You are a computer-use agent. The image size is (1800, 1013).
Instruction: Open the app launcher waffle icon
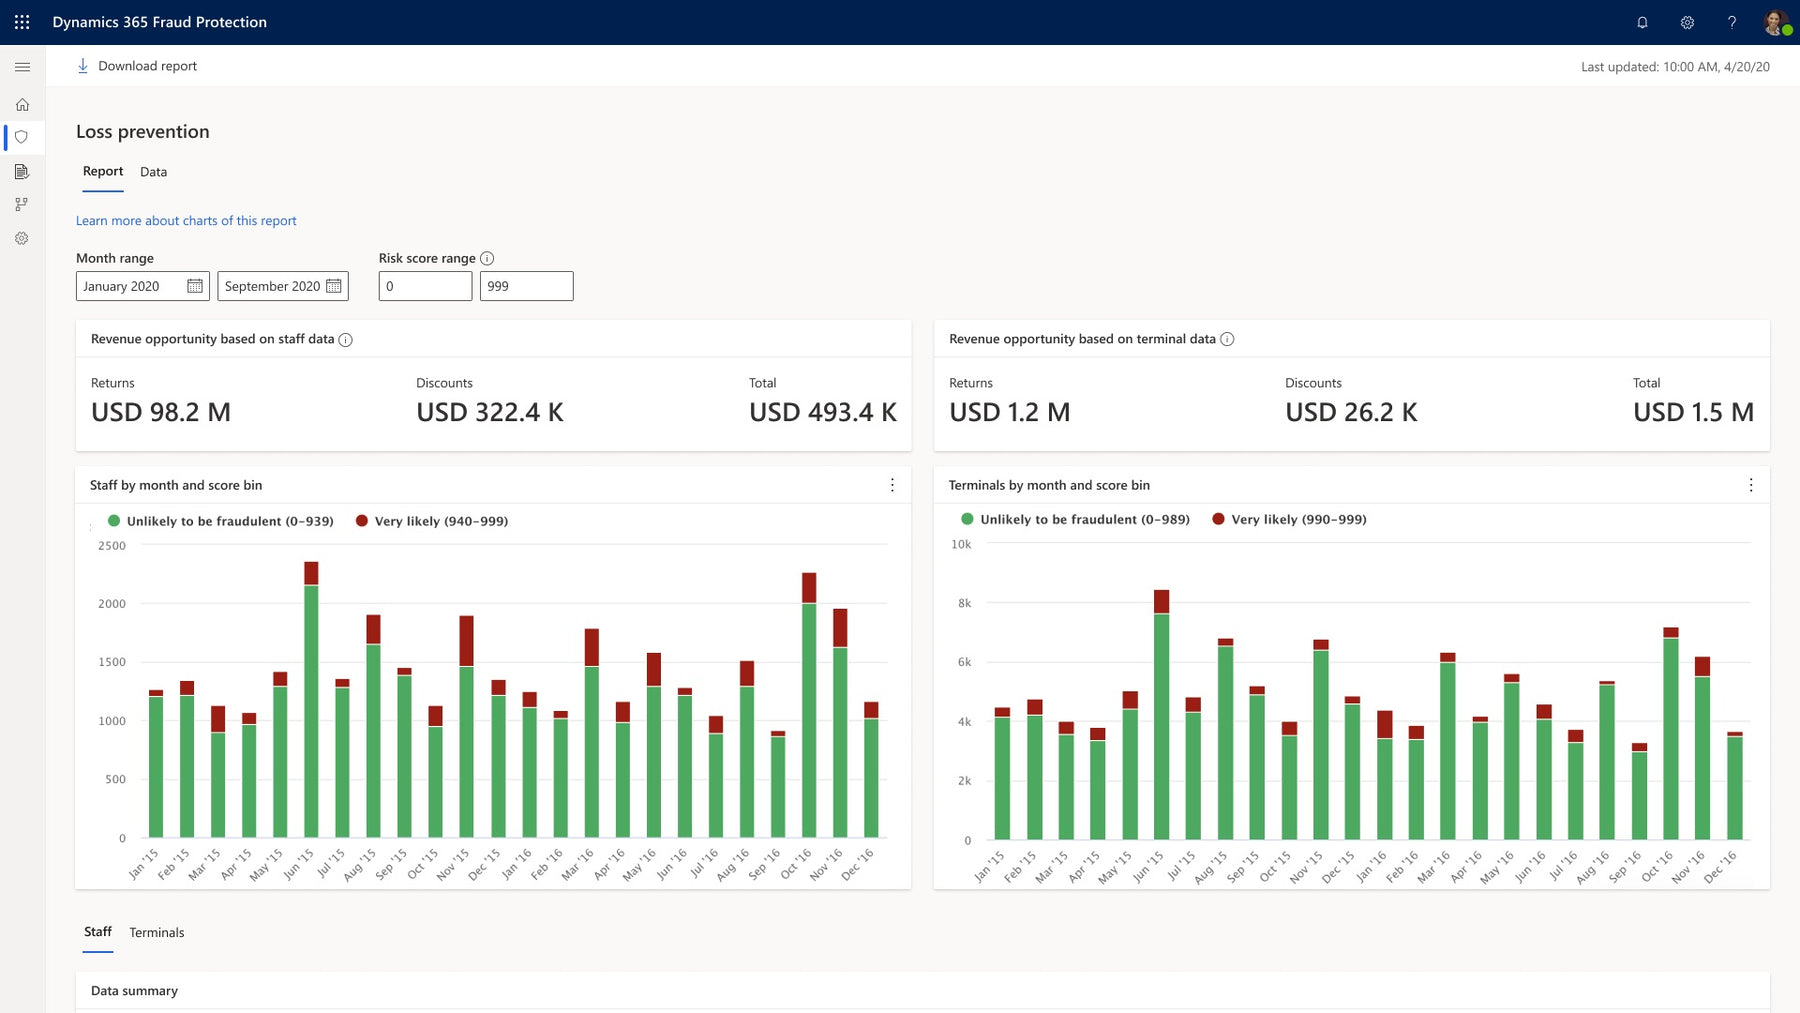[22, 22]
